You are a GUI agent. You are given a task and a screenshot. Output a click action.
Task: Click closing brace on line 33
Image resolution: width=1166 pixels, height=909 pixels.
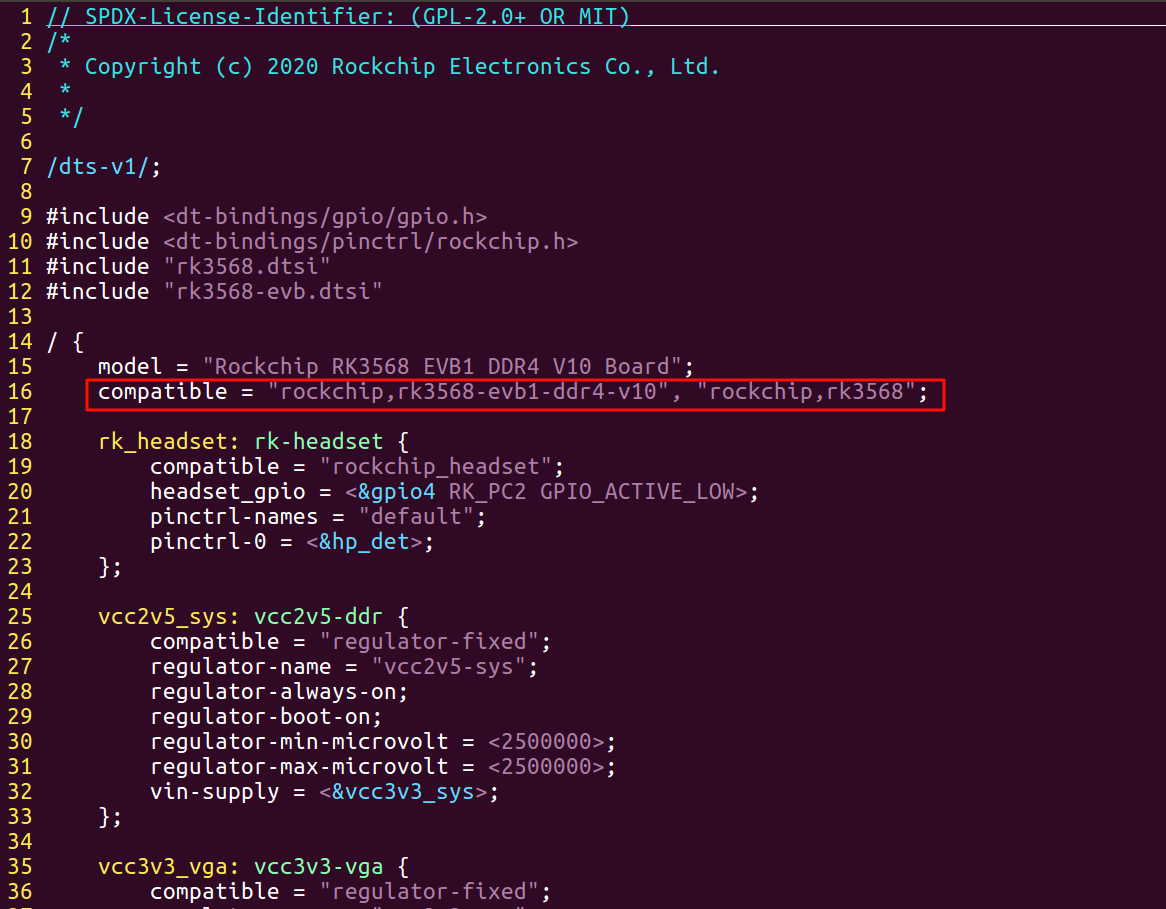point(110,817)
